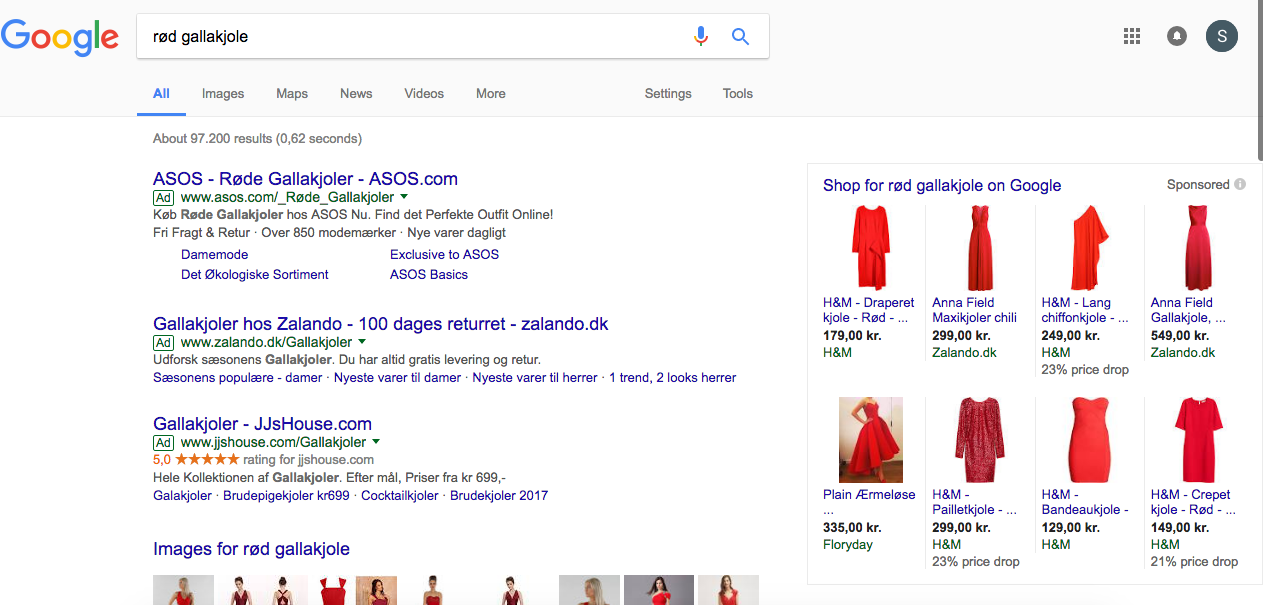Click the H&M - Draperet kjole title
The height and width of the screenshot is (605, 1263).
pyautogui.click(x=869, y=310)
